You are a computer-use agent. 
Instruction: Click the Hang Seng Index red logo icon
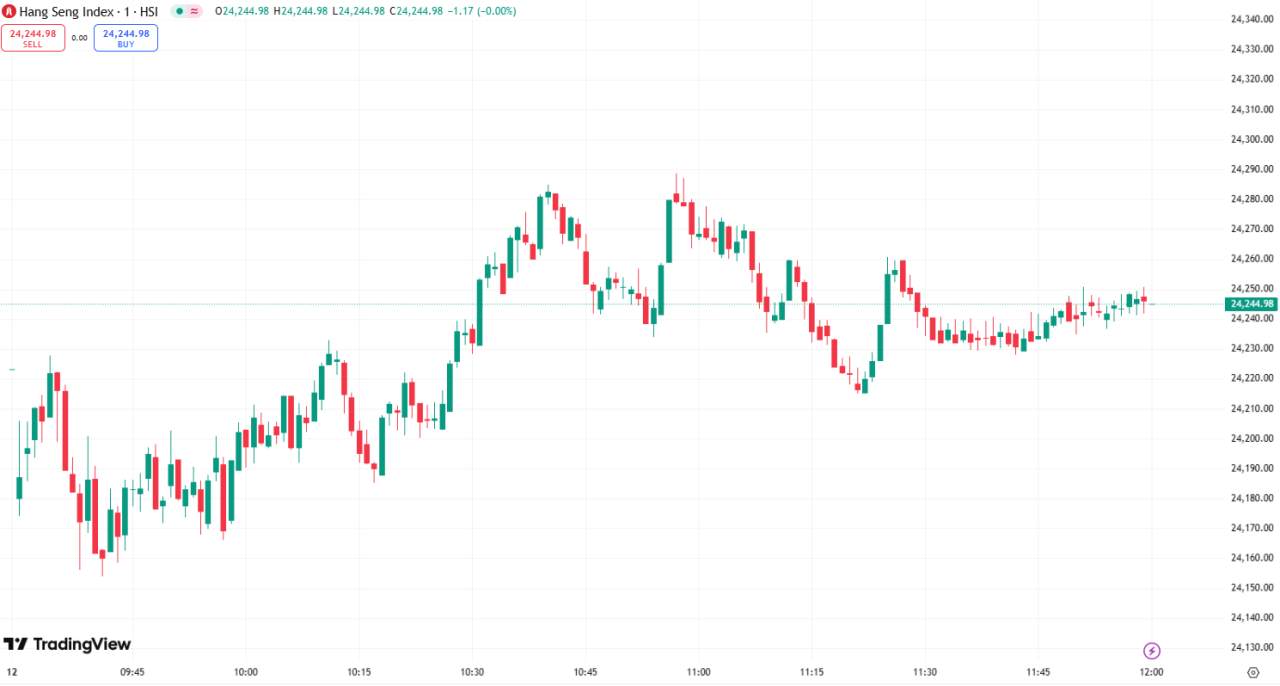click(x=9, y=11)
